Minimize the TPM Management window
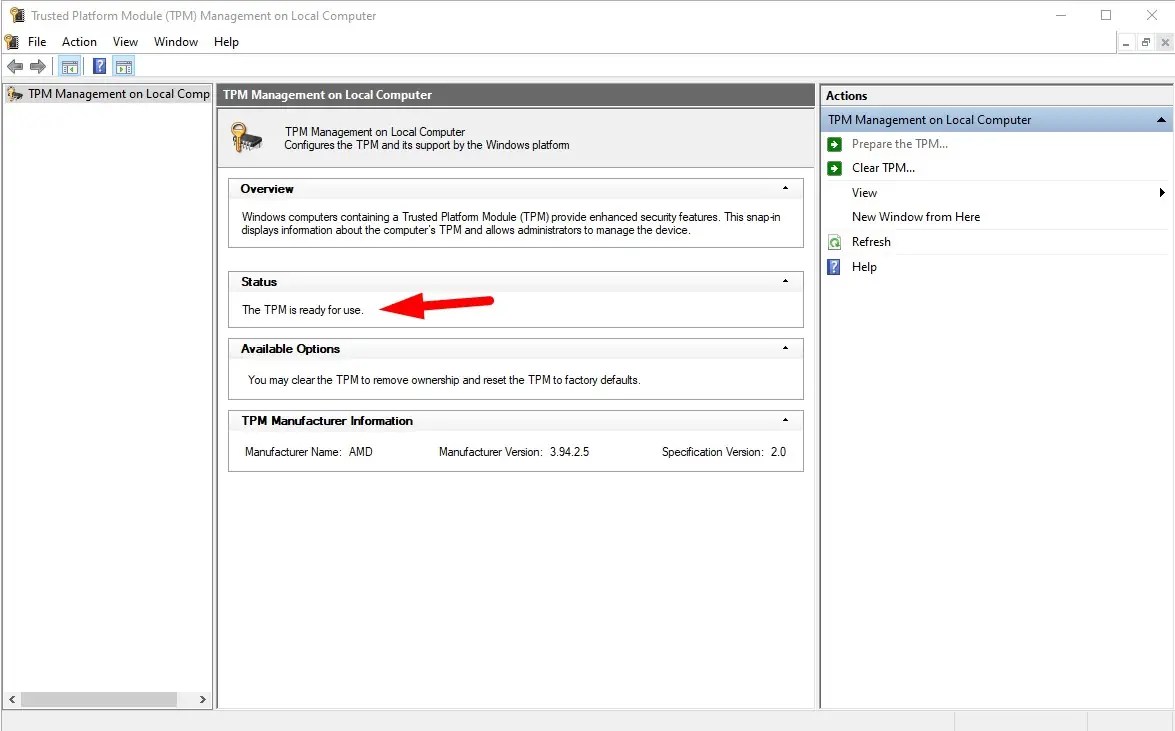1175x731 pixels. click(x=1060, y=15)
